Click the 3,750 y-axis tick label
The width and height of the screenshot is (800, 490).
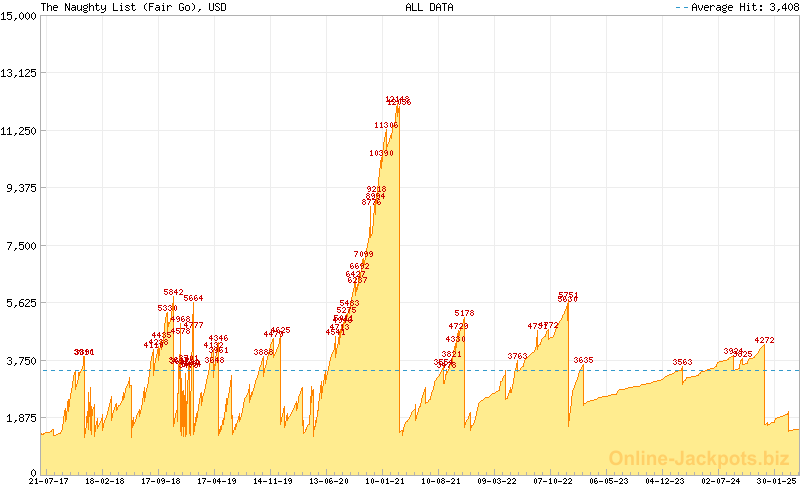[x=22, y=360]
